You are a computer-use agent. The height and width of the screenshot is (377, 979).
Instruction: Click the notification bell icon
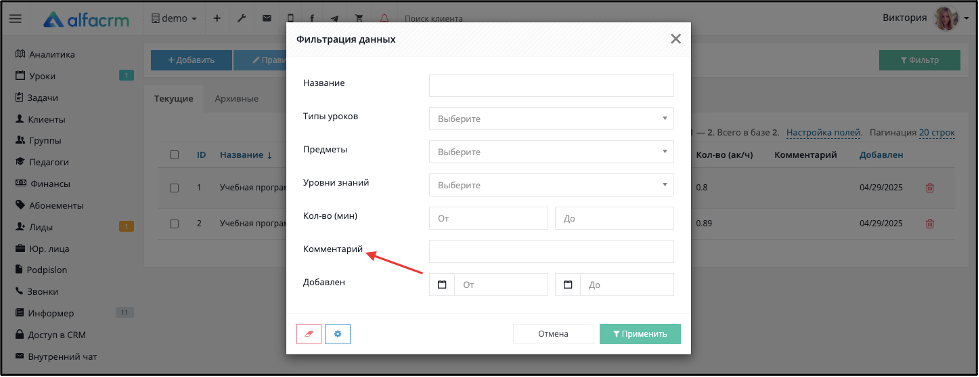coord(384,19)
